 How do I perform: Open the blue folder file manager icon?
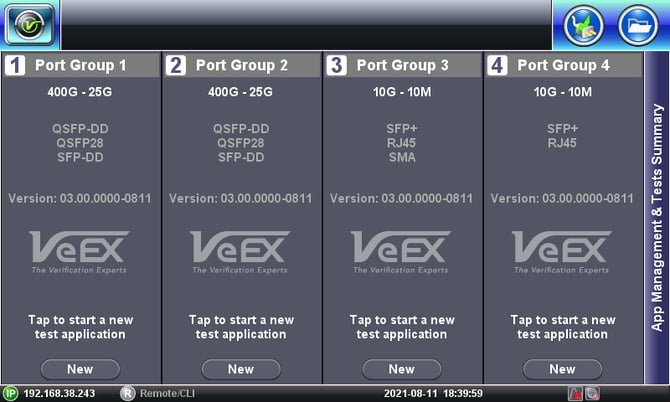[x=638, y=25]
